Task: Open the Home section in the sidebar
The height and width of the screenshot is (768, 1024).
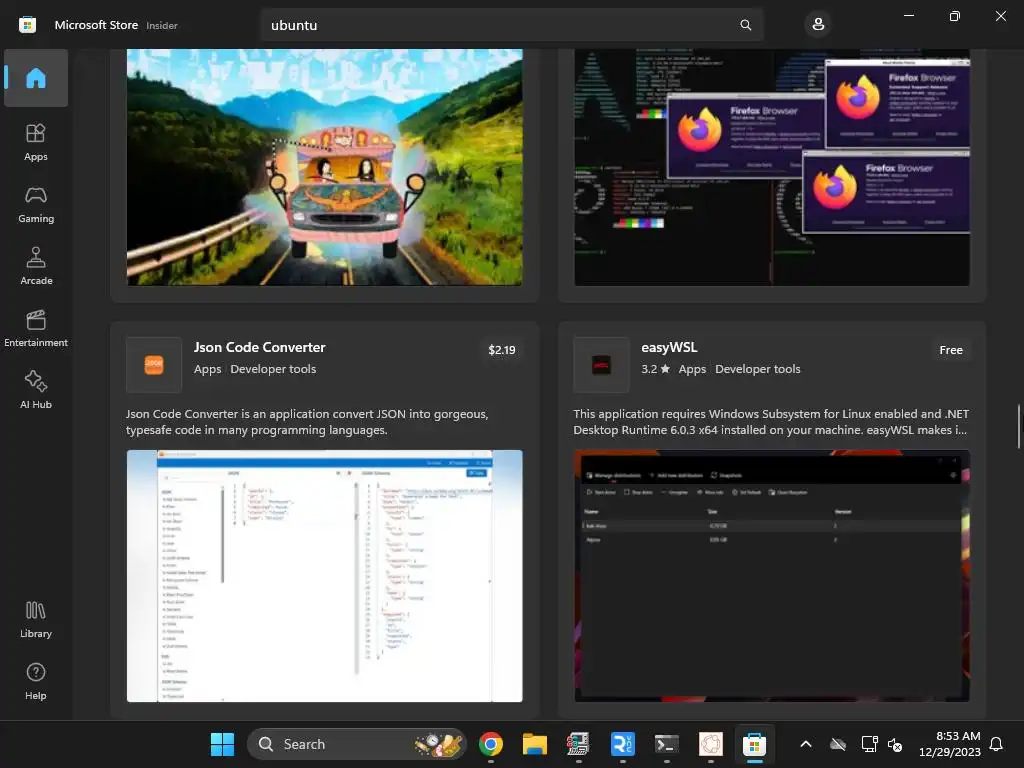Action: tap(36, 78)
